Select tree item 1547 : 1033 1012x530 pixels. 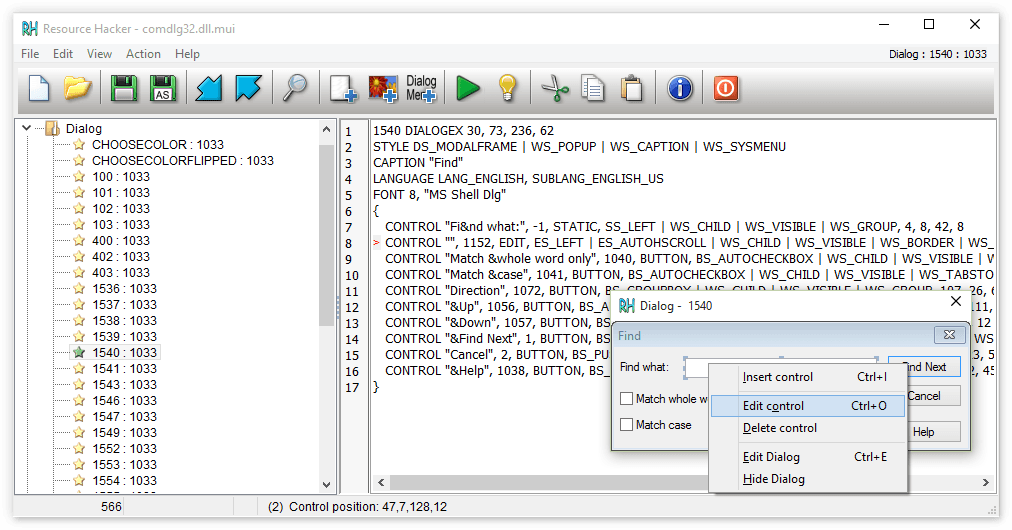tap(124, 416)
